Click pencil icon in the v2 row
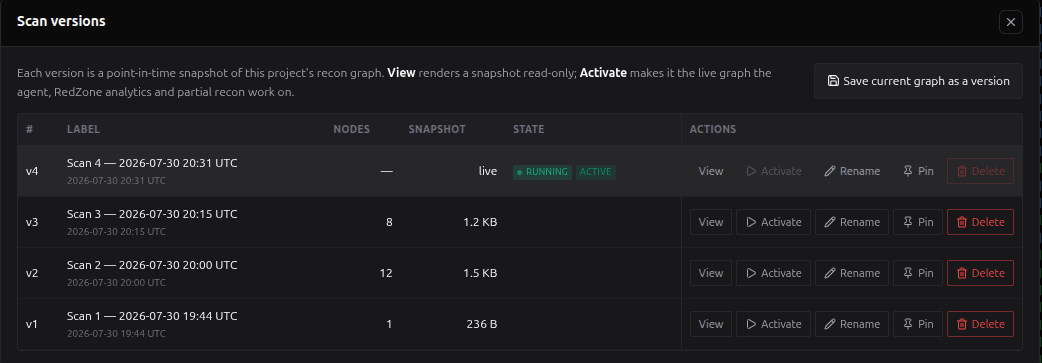Viewport: 1042px width, 363px height. tap(829, 273)
